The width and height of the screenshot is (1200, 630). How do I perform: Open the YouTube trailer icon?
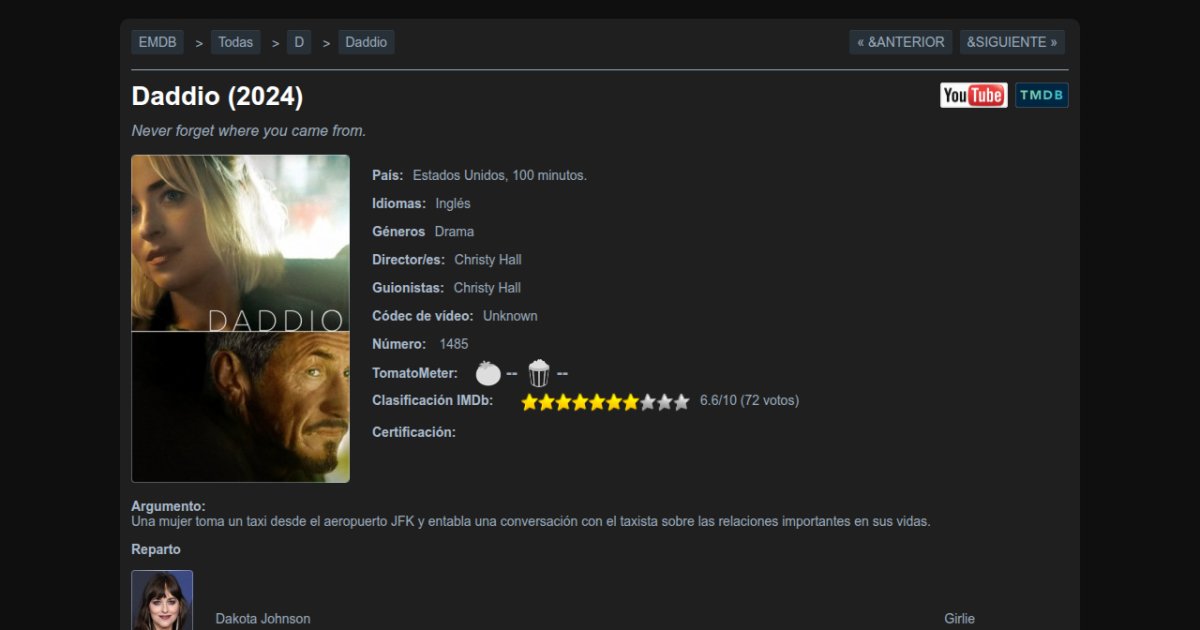[973, 95]
